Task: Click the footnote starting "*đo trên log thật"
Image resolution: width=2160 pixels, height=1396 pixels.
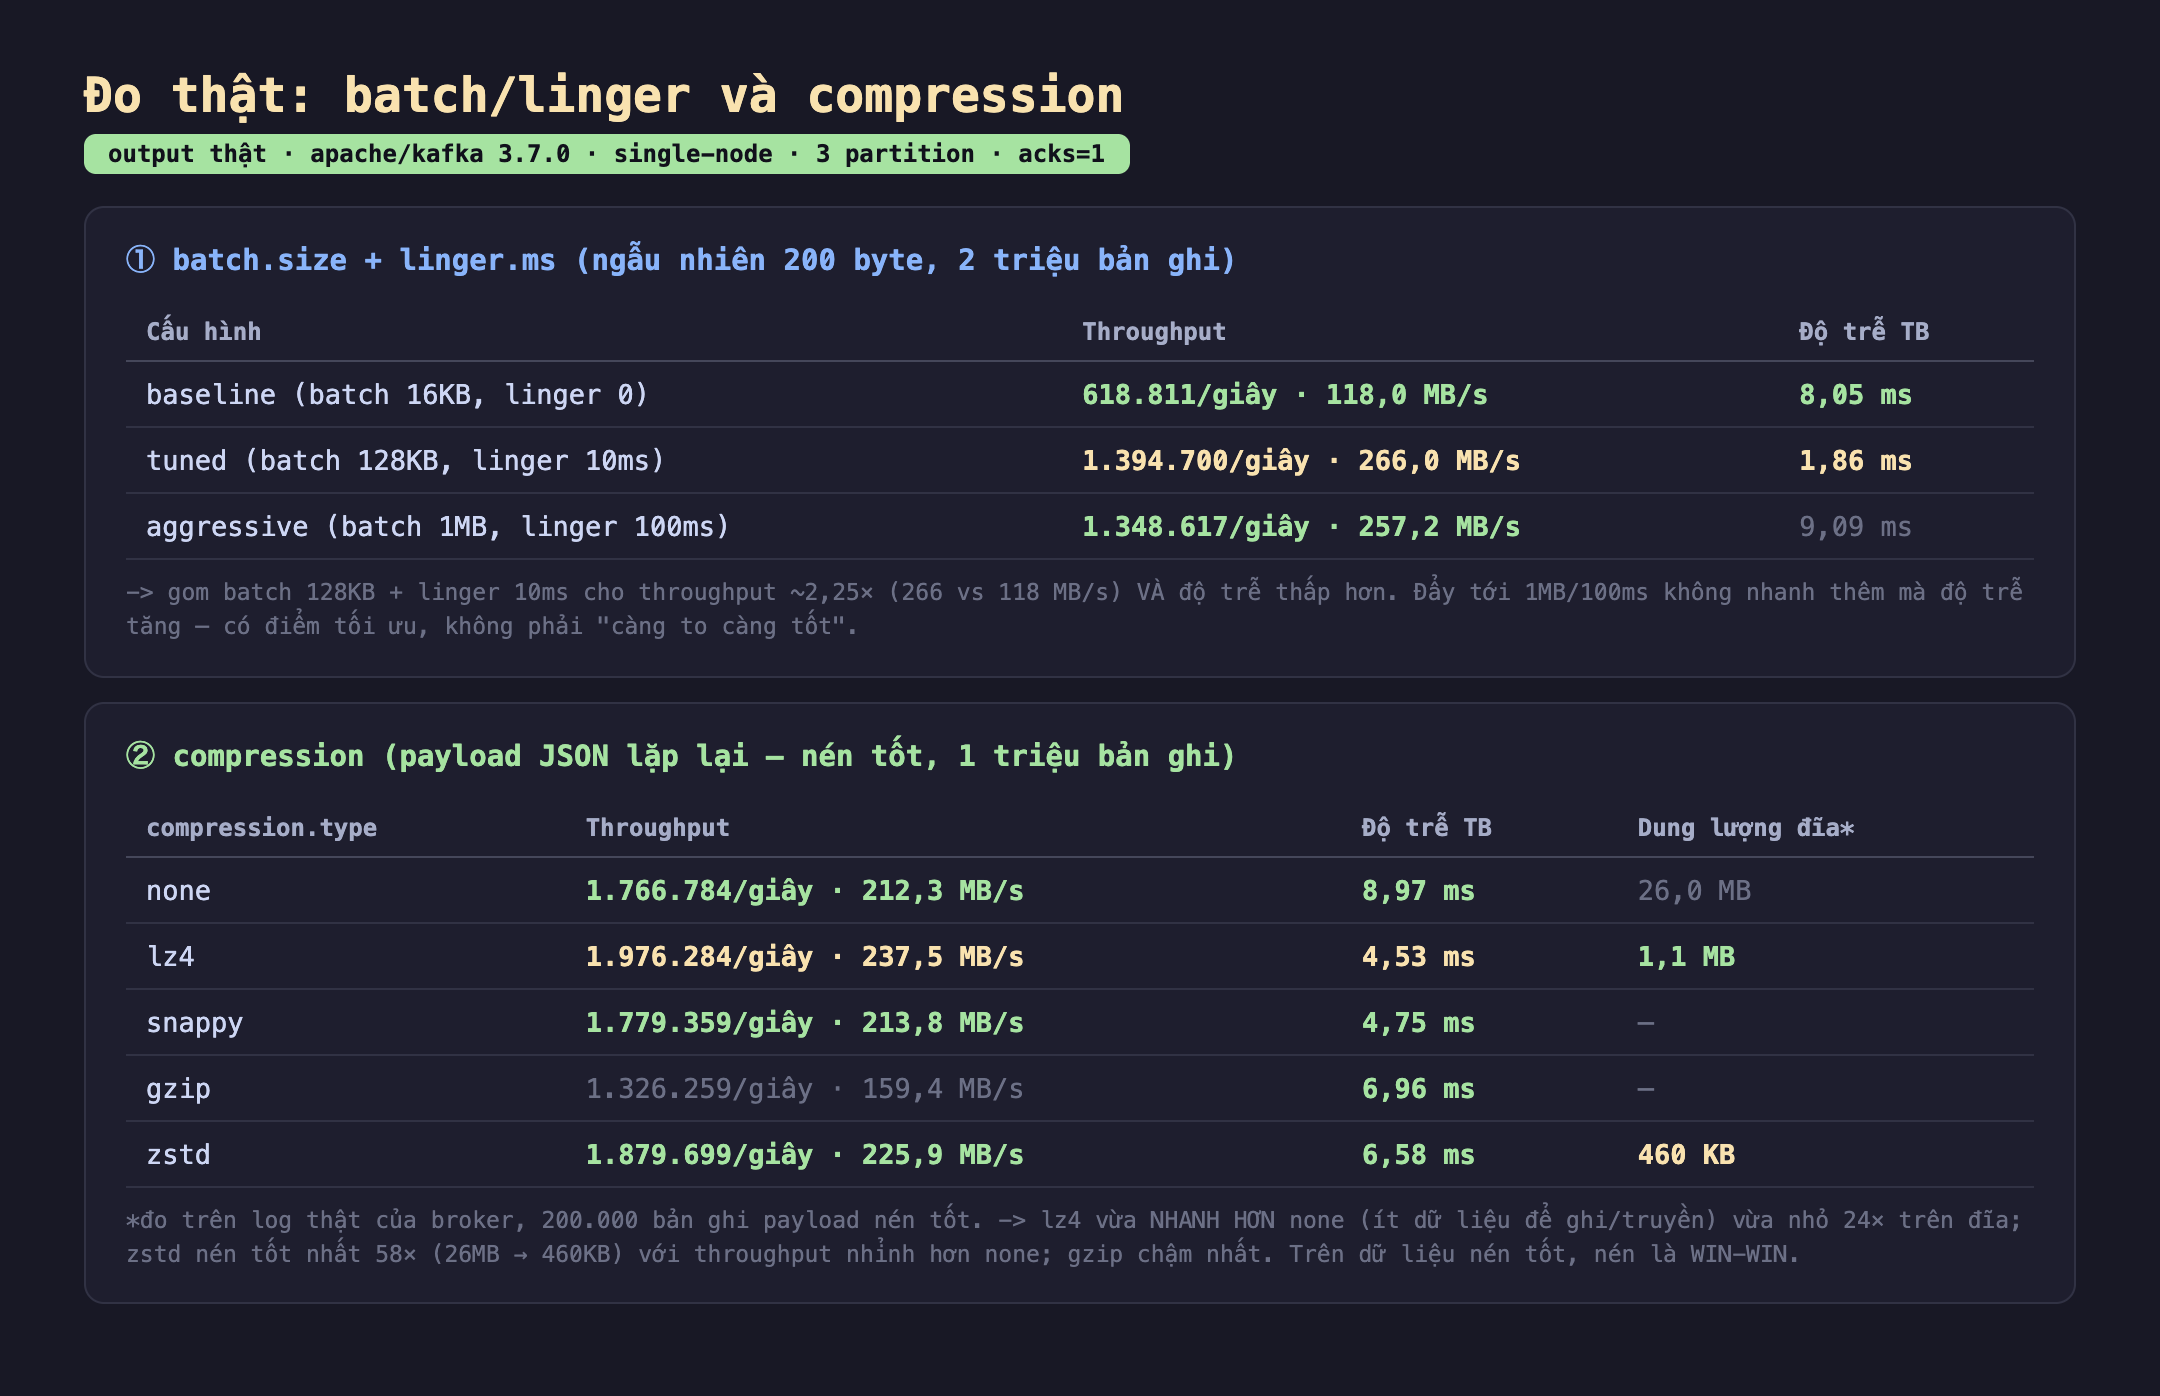Action: 1075,1237
